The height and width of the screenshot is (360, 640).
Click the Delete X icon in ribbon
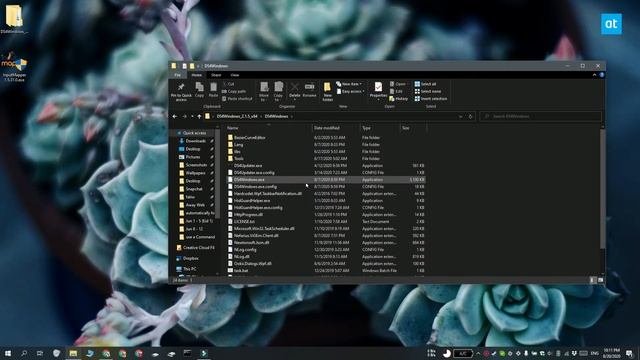pos(294,87)
